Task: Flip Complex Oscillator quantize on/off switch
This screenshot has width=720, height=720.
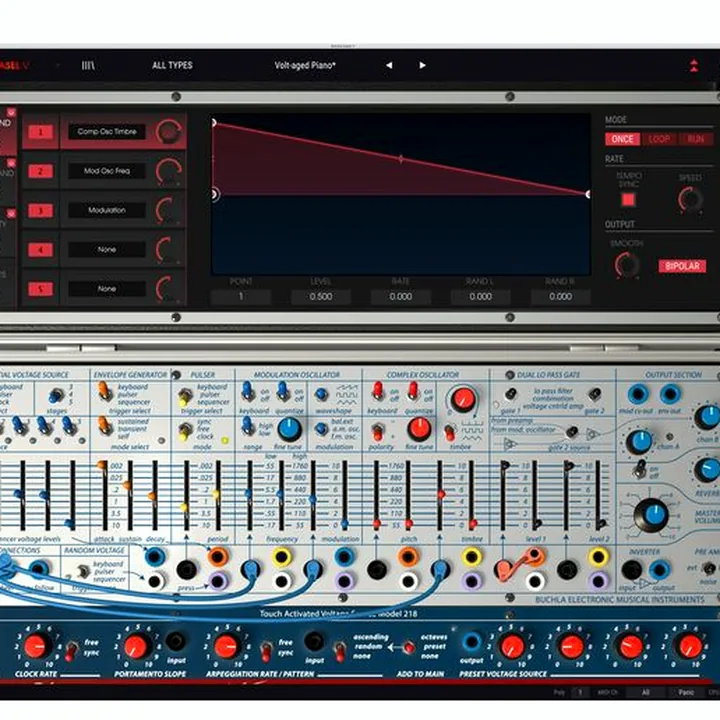Action: pyautogui.click(x=412, y=391)
